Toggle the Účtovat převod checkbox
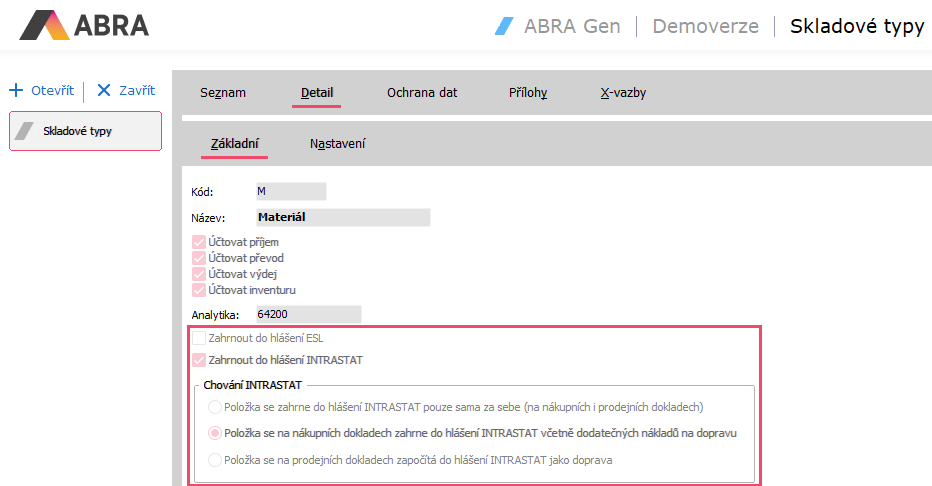The height and width of the screenshot is (486, 932). pyautogui.click(x=199, y=258)
